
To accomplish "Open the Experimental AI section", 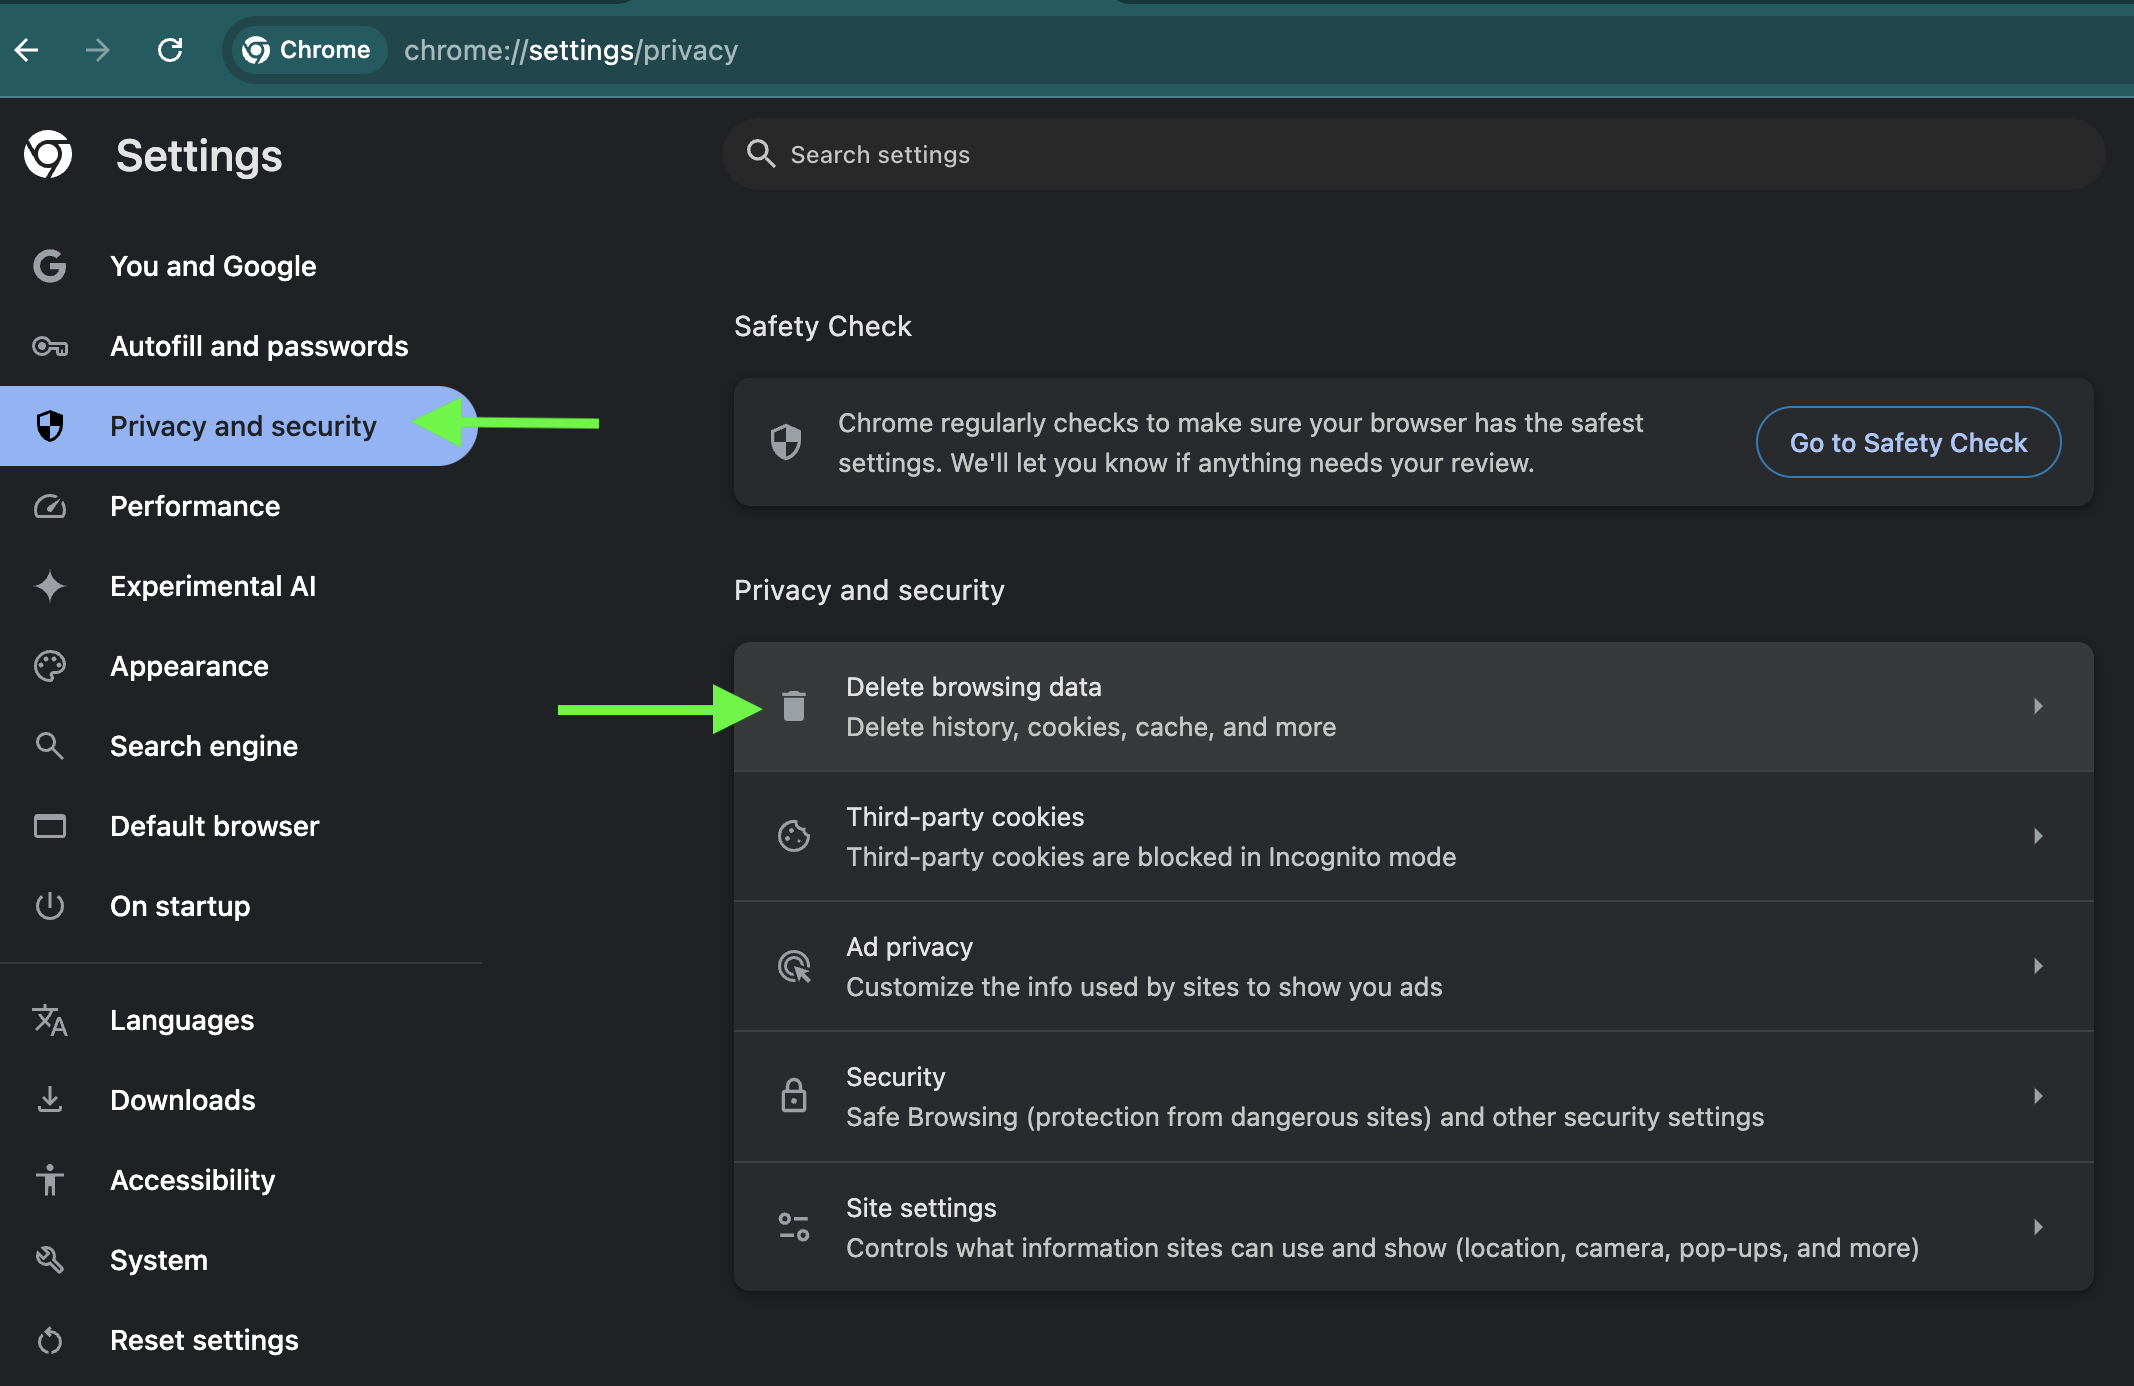I will pyautogui.click(x=212, y=586).
